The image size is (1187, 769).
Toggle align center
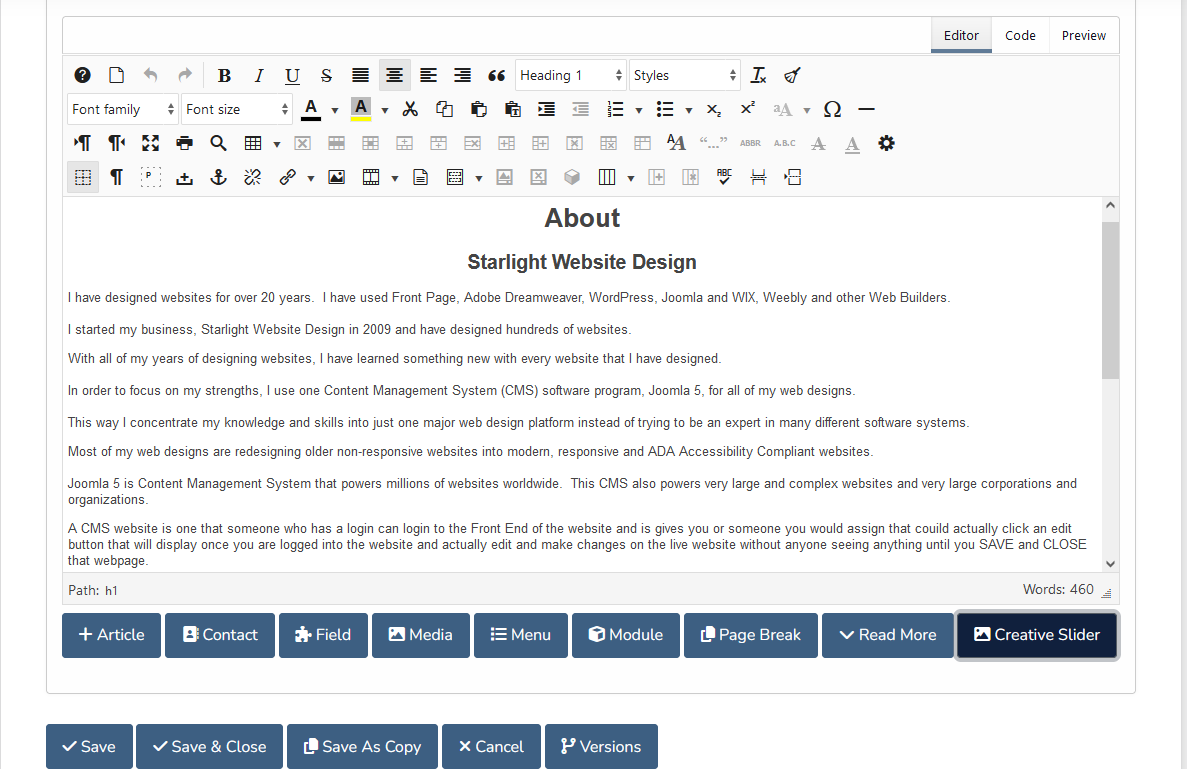(x=394, y=75)
